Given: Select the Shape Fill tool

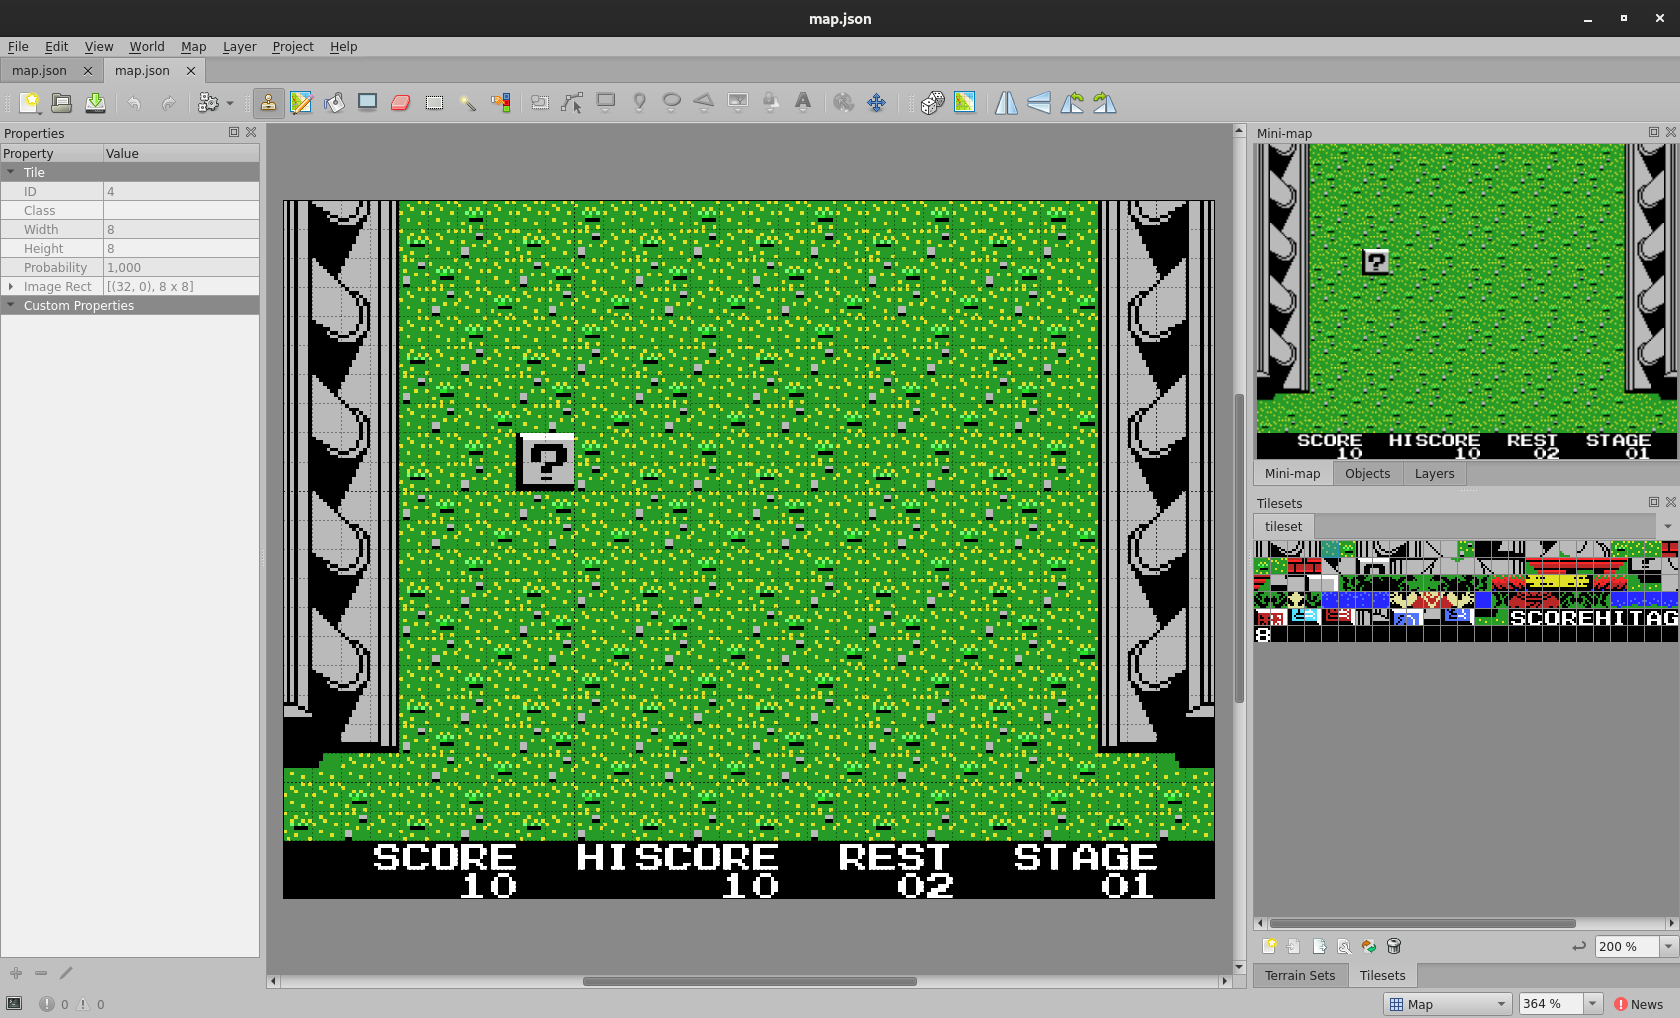Looking at the screenshot, I should pyautogui.click(x=367, y=102).
